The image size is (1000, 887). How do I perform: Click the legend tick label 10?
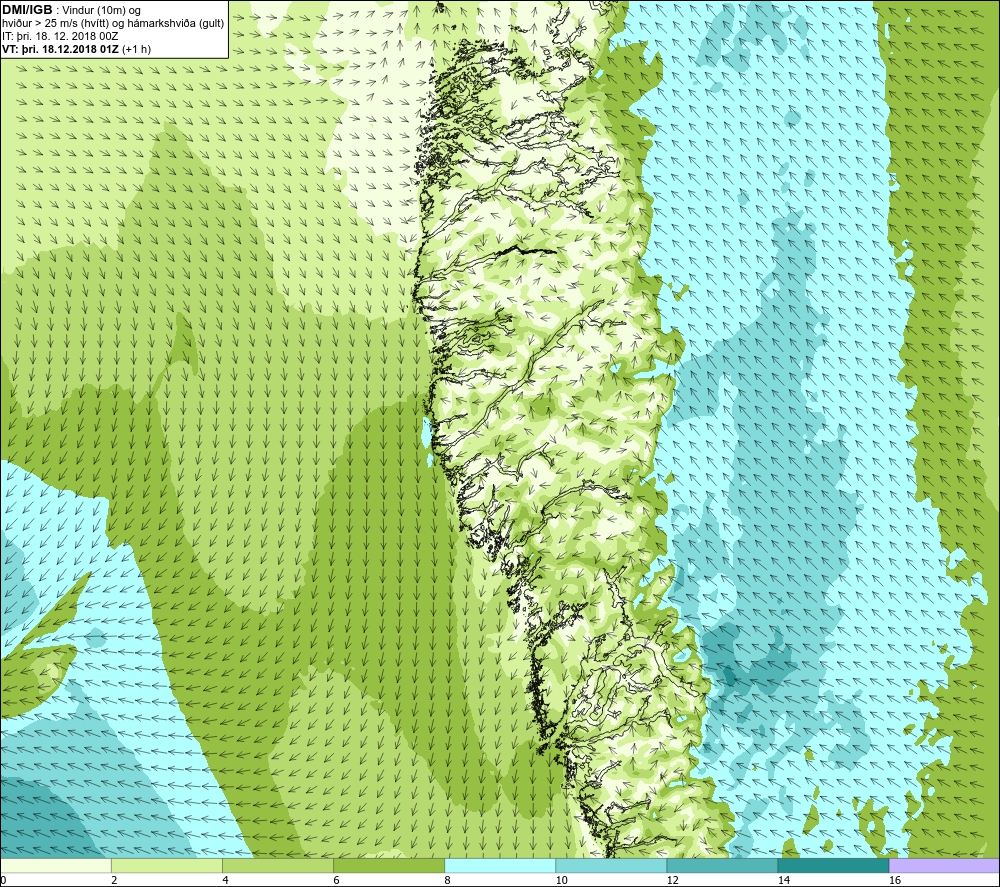pos(561,881)
